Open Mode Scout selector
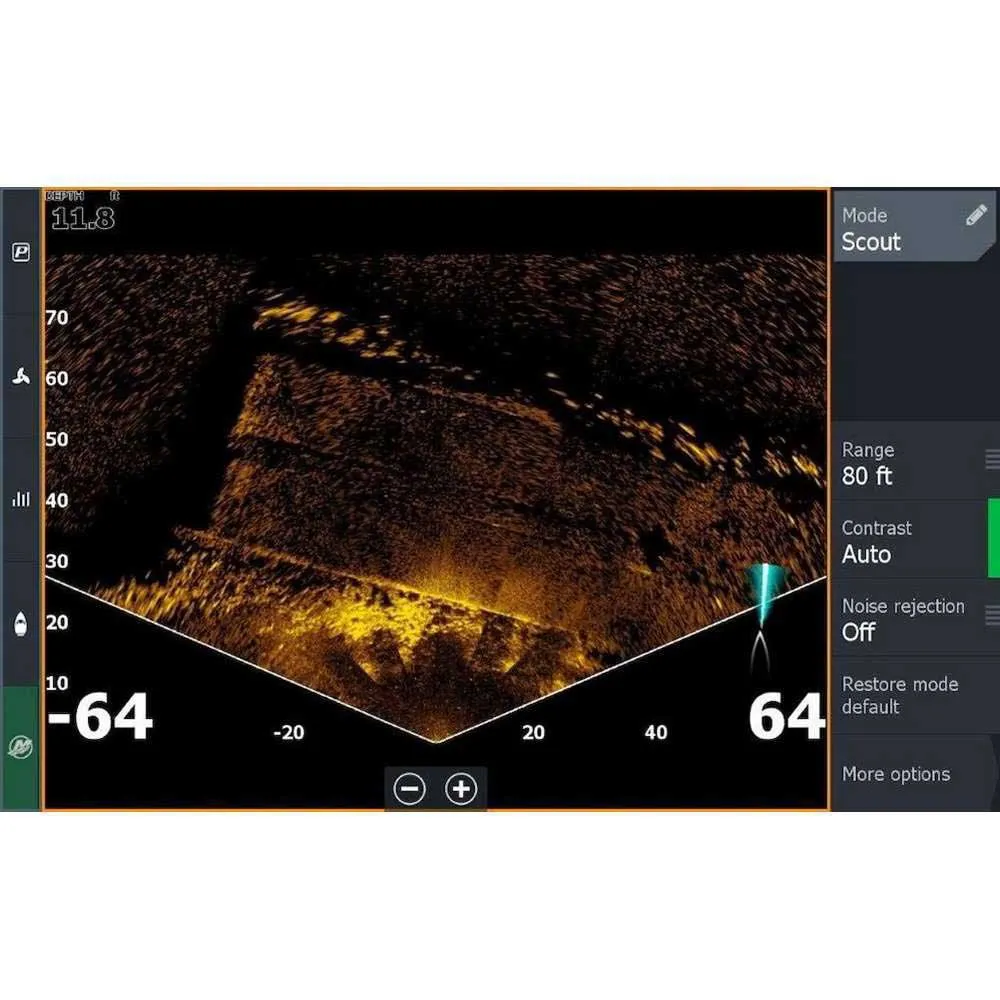The width and height of the screenshot is (1000, 1000). [x=900, y=229]
